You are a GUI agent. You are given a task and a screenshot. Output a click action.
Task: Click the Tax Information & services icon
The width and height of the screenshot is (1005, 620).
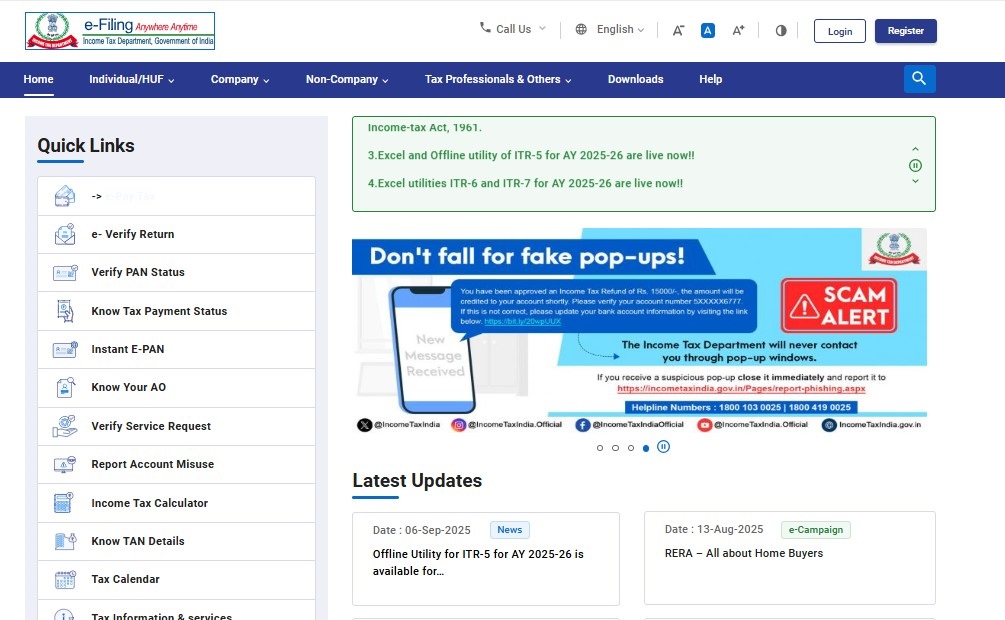[x=63, y=615]
